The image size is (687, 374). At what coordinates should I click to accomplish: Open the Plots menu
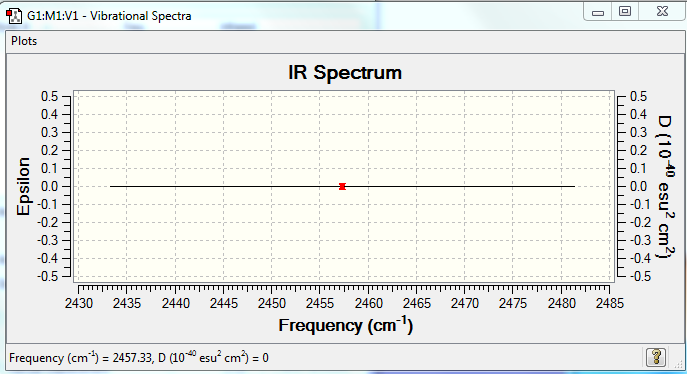24,41
